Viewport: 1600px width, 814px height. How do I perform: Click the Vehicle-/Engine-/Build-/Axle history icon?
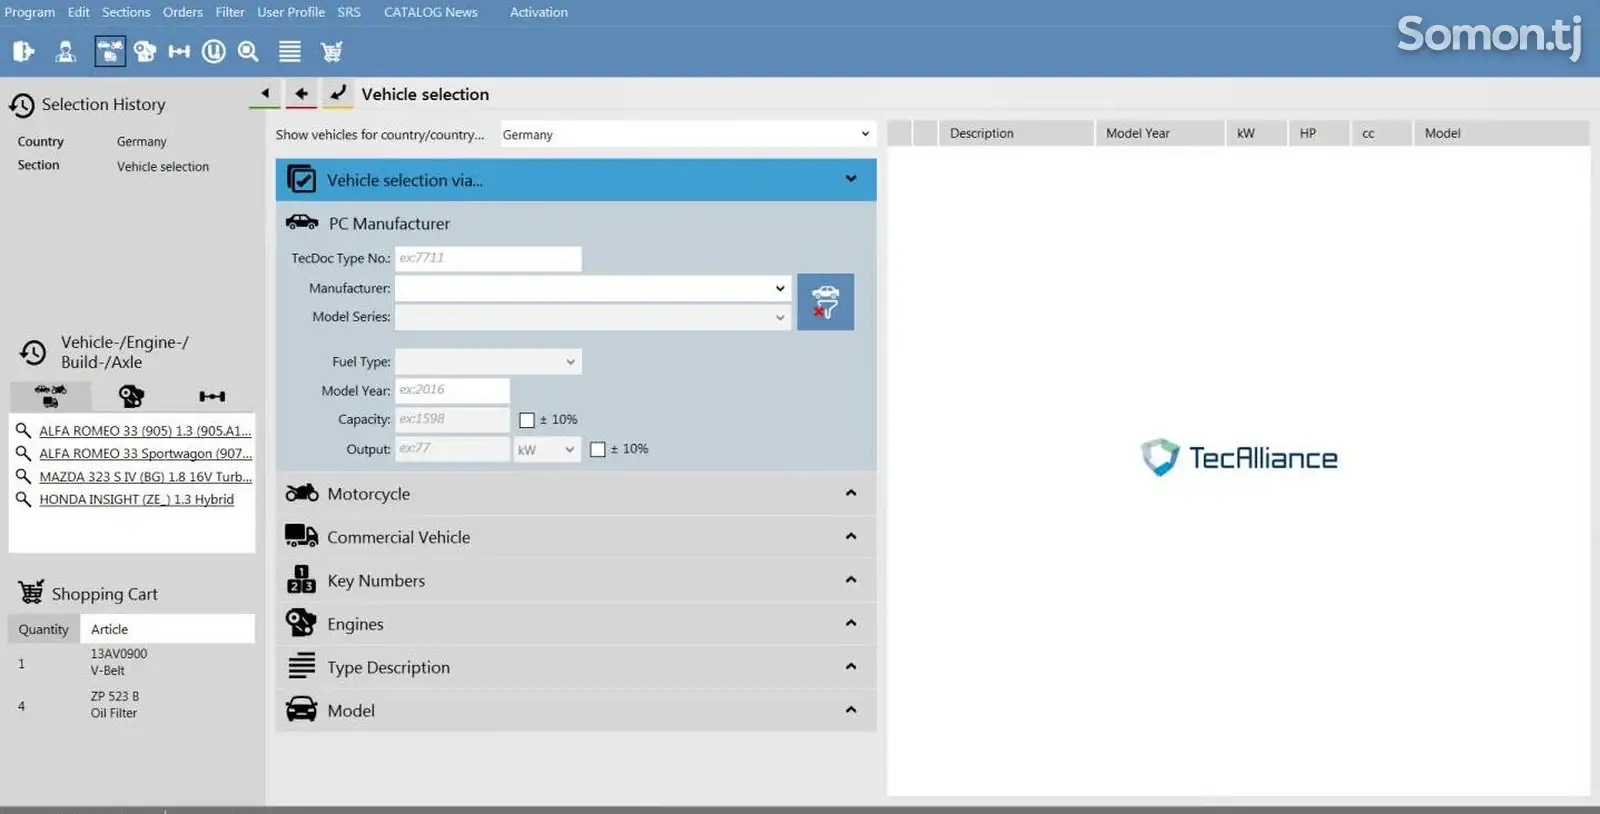(33, 352)
